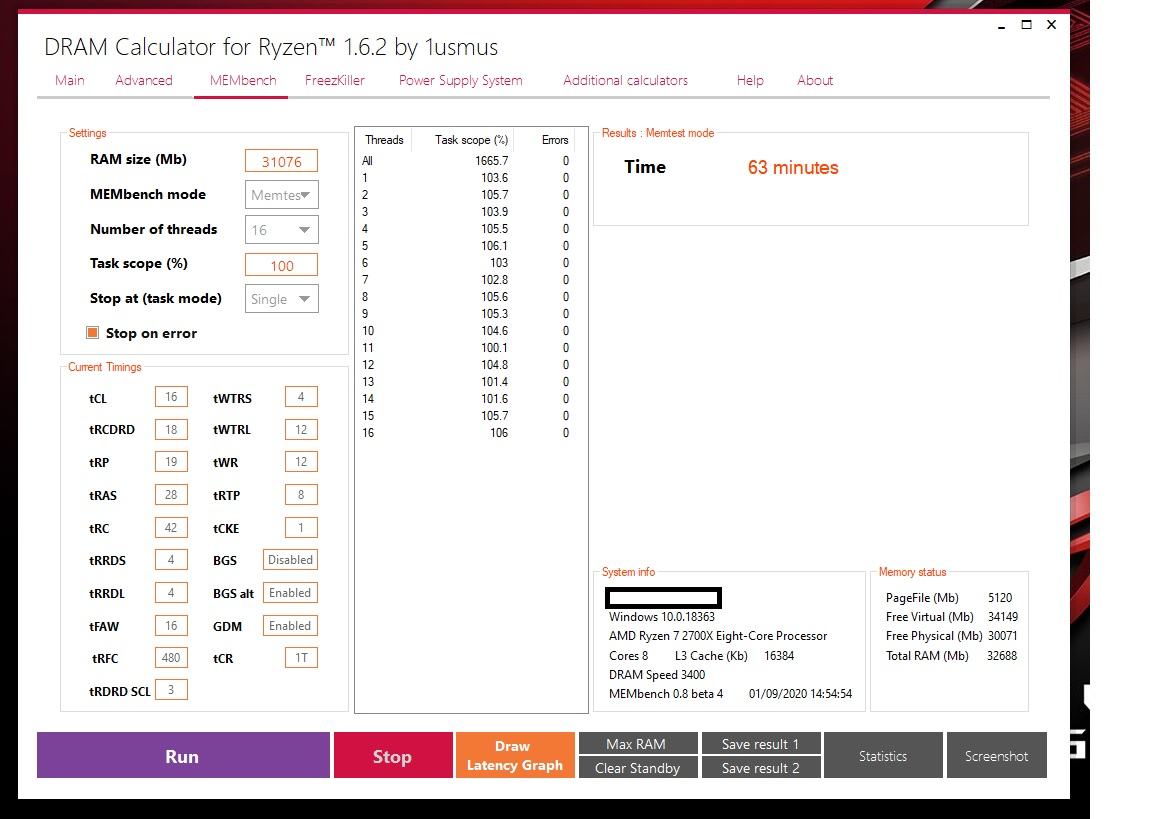Maximize the DRAM Calculator window
The height and width of the screenshot is (819, 1152).
pos(1026,25)
